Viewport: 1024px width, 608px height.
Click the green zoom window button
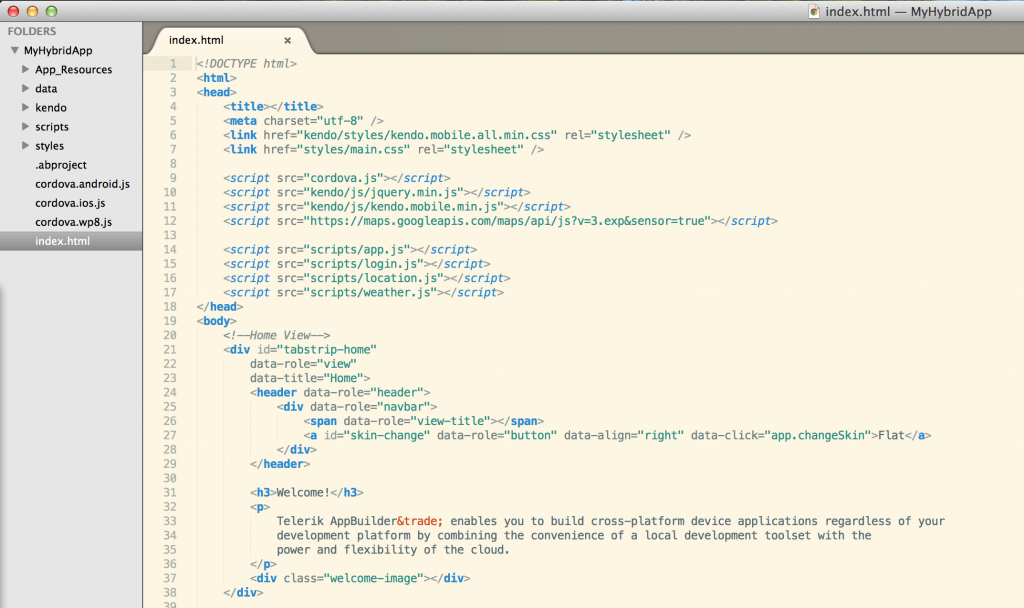52,11
